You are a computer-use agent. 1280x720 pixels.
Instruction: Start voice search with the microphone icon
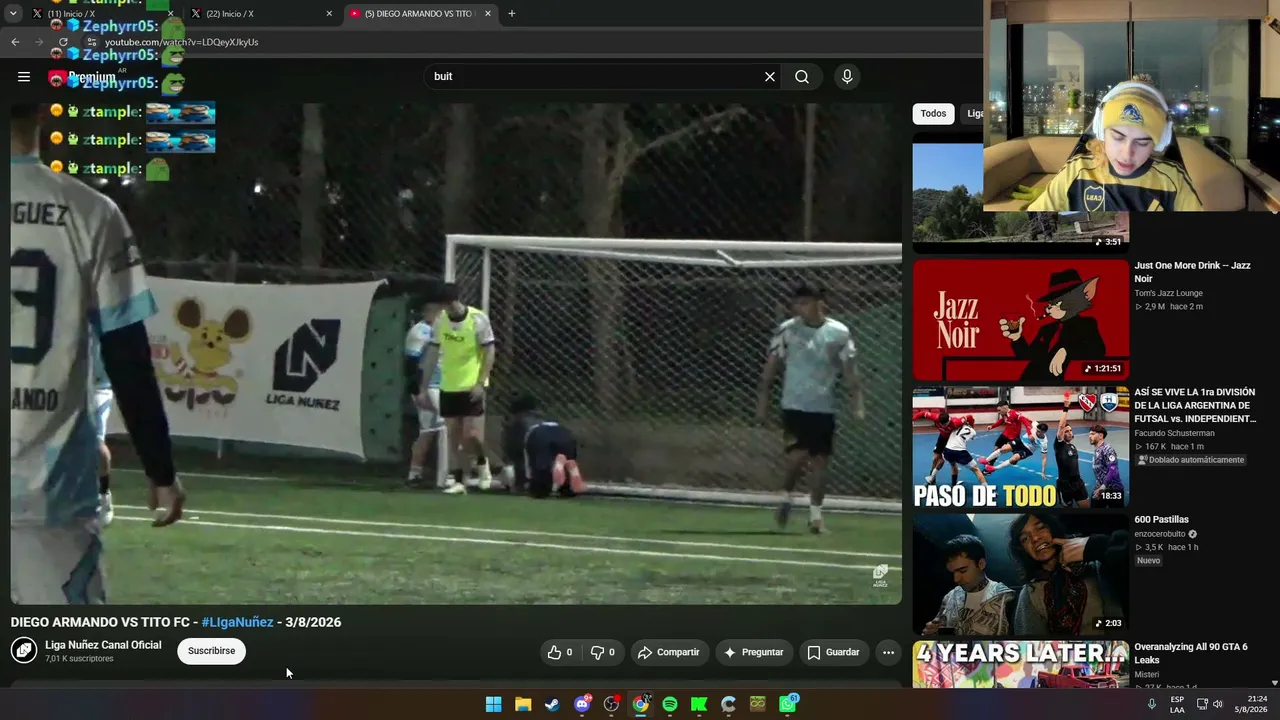coord(847,77)
